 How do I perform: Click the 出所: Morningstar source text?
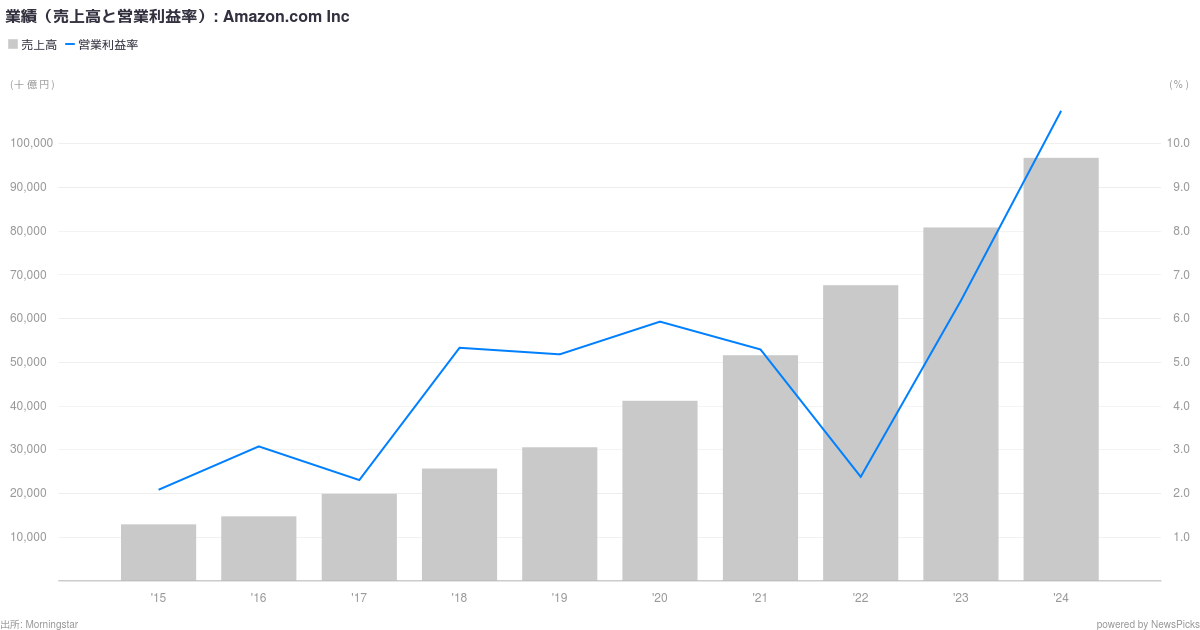click(x=40, y=624)
